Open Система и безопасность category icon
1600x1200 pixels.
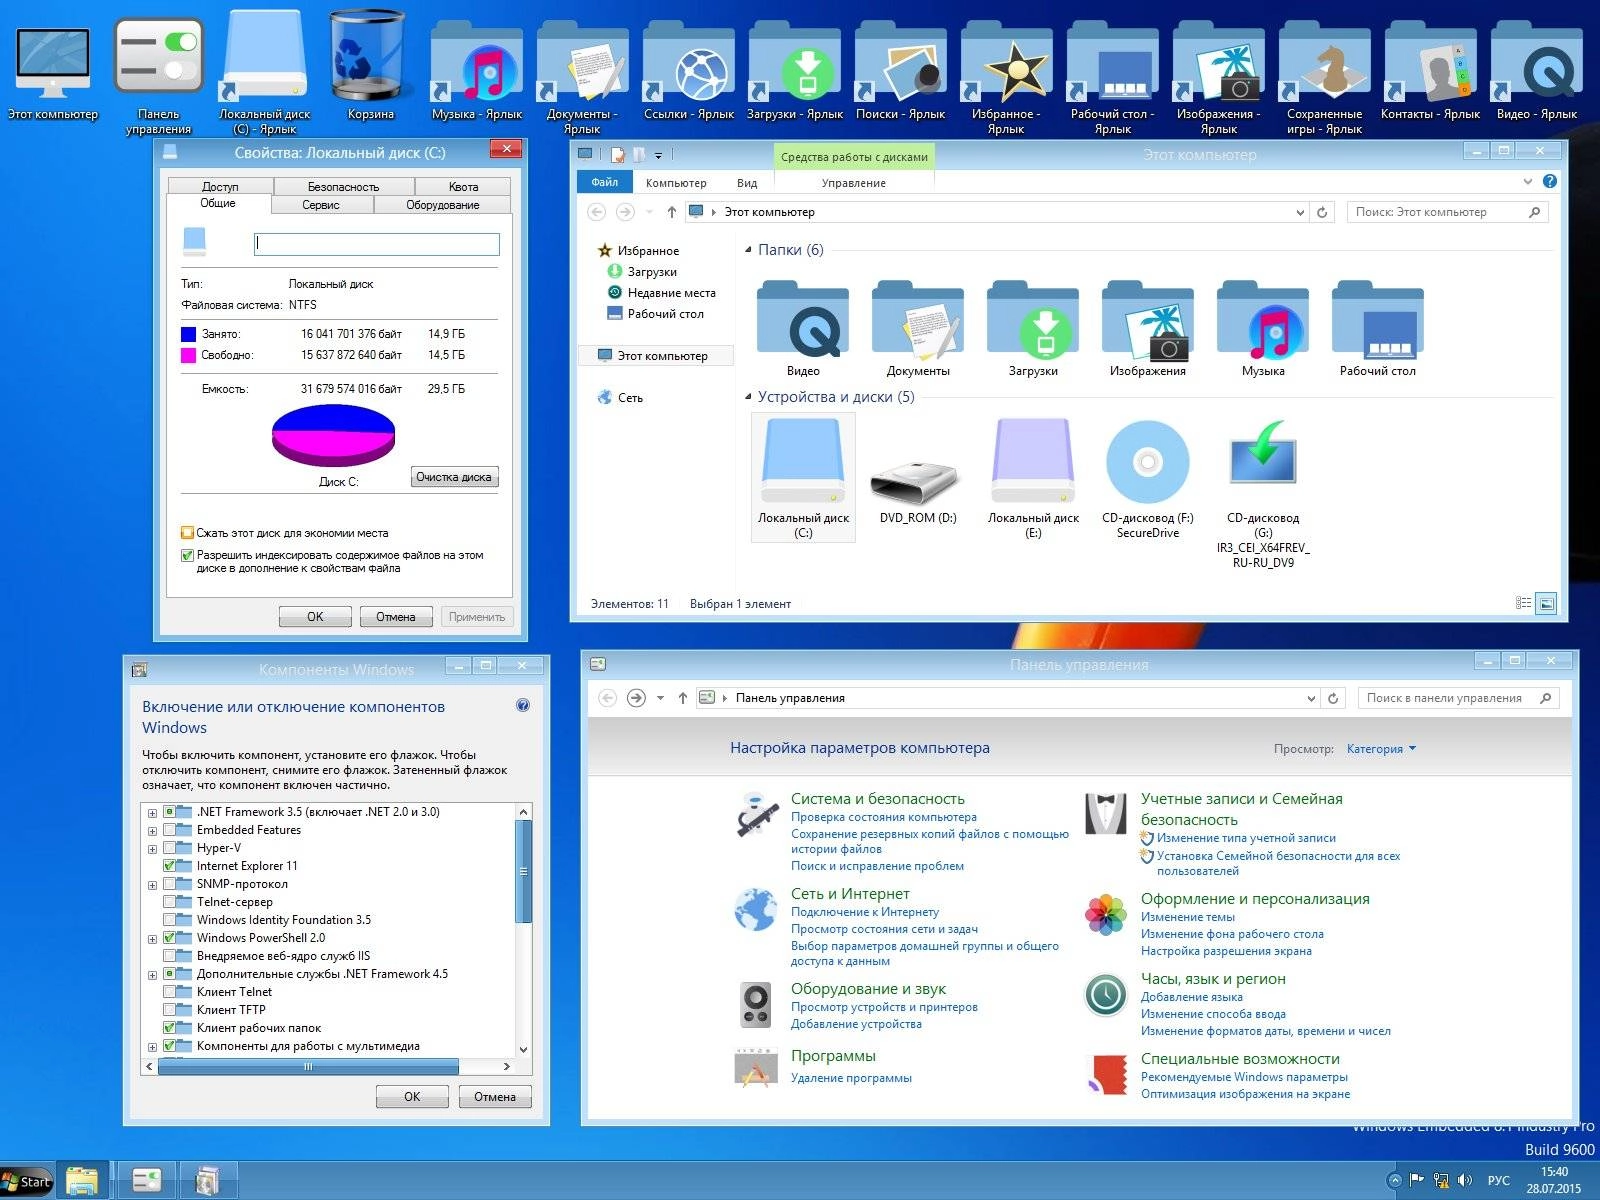pos(757,813)
